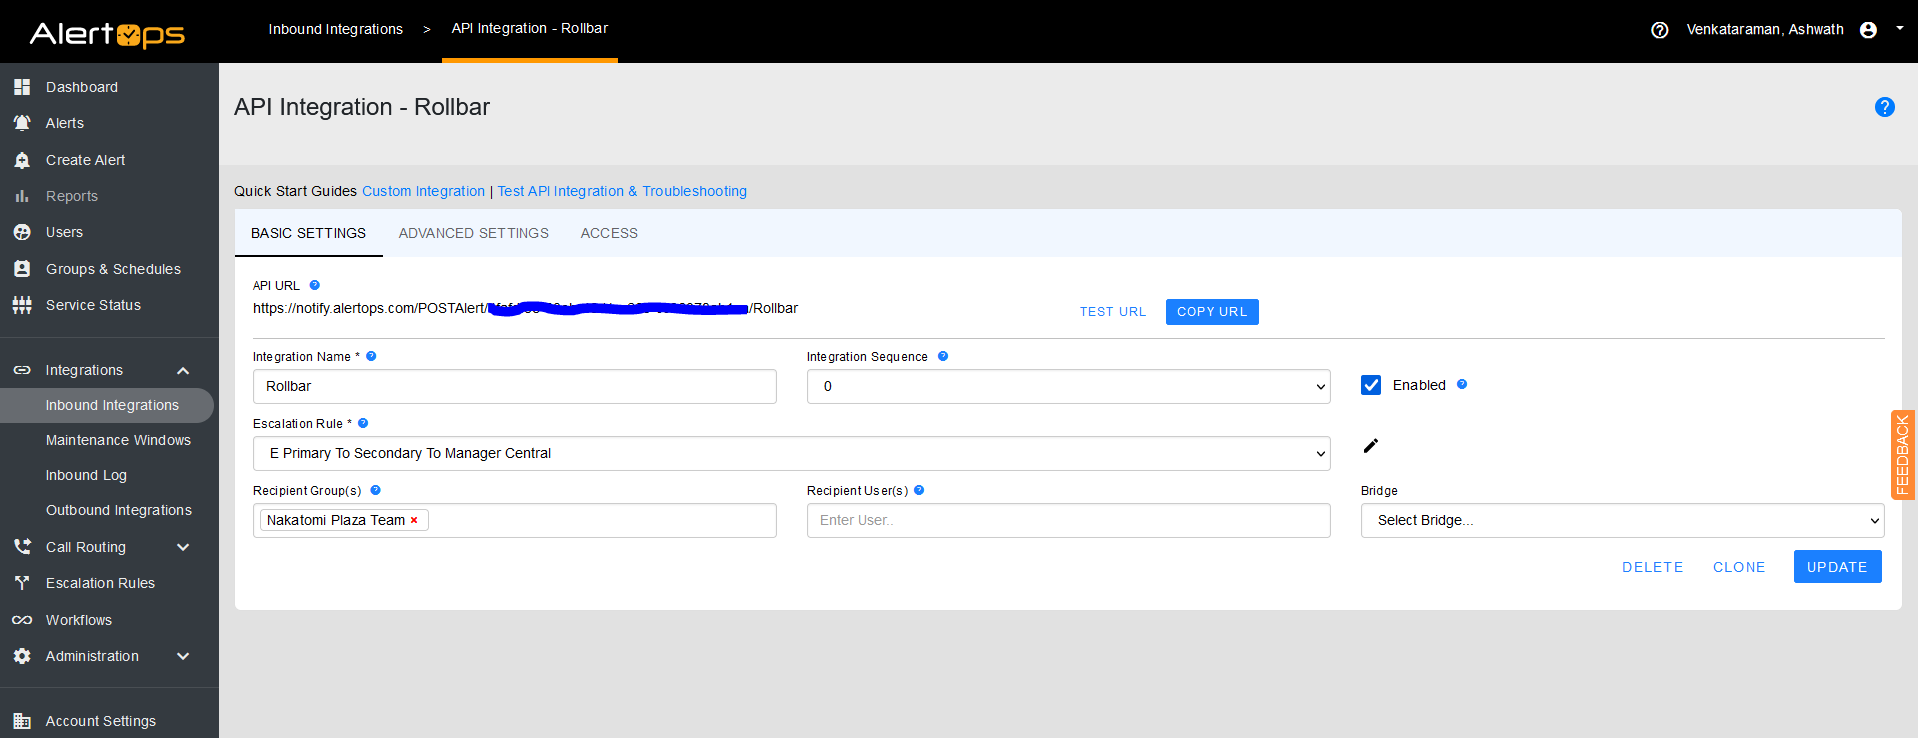Click the username Venkataraman, Ashwath
Image resolution: width=1918 pixels, height=738 pixels.
pyautogui.click(x=1765, y=30)
